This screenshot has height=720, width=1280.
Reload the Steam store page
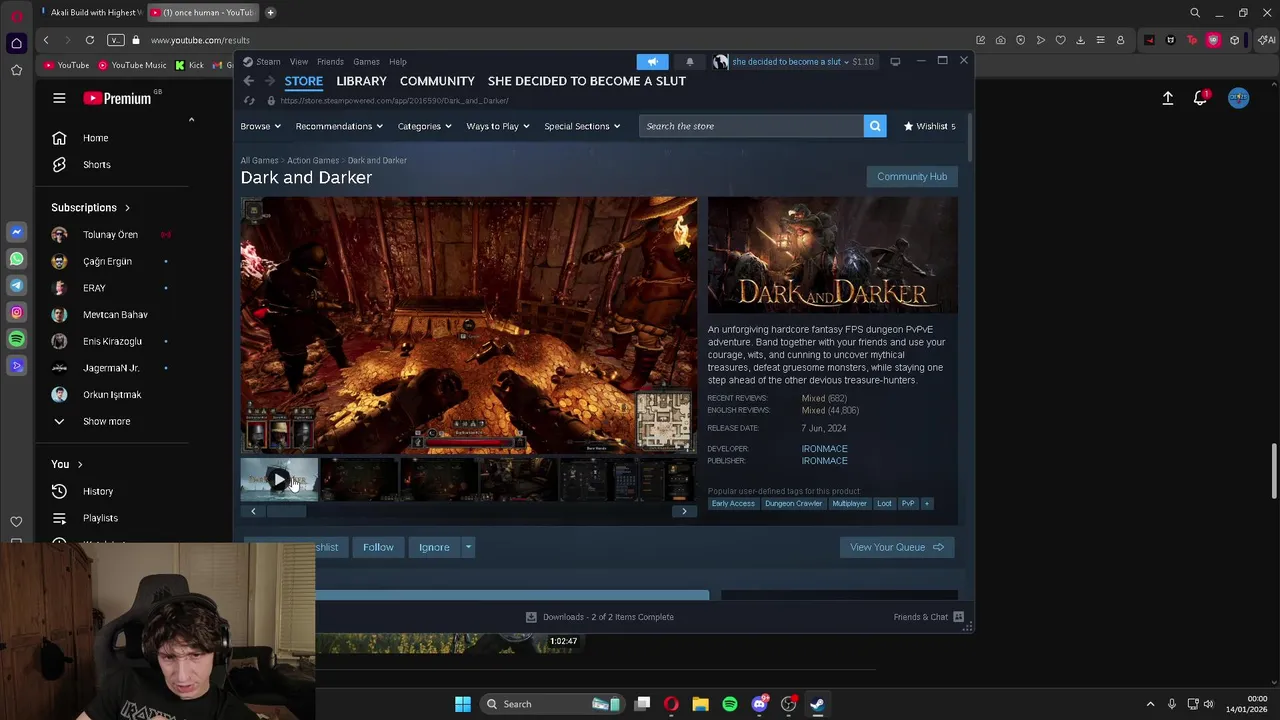pyautogui.click(x=249, y=100)
